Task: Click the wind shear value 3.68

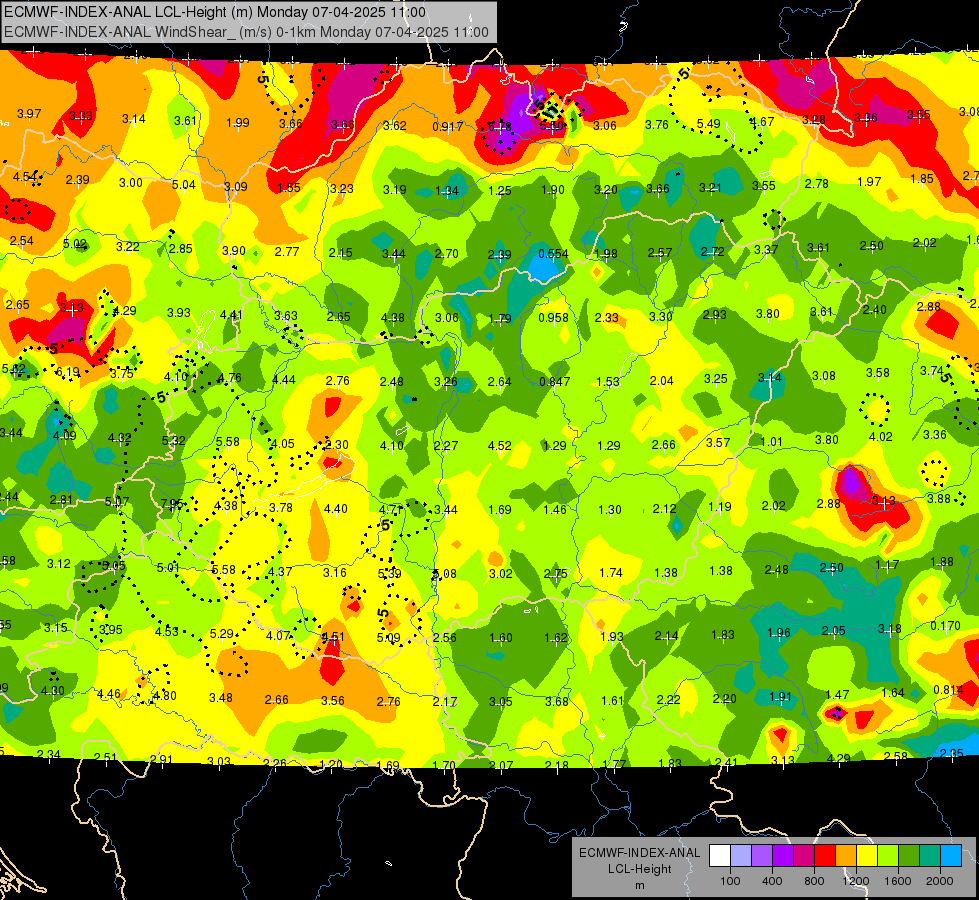Action: (557, 701)
